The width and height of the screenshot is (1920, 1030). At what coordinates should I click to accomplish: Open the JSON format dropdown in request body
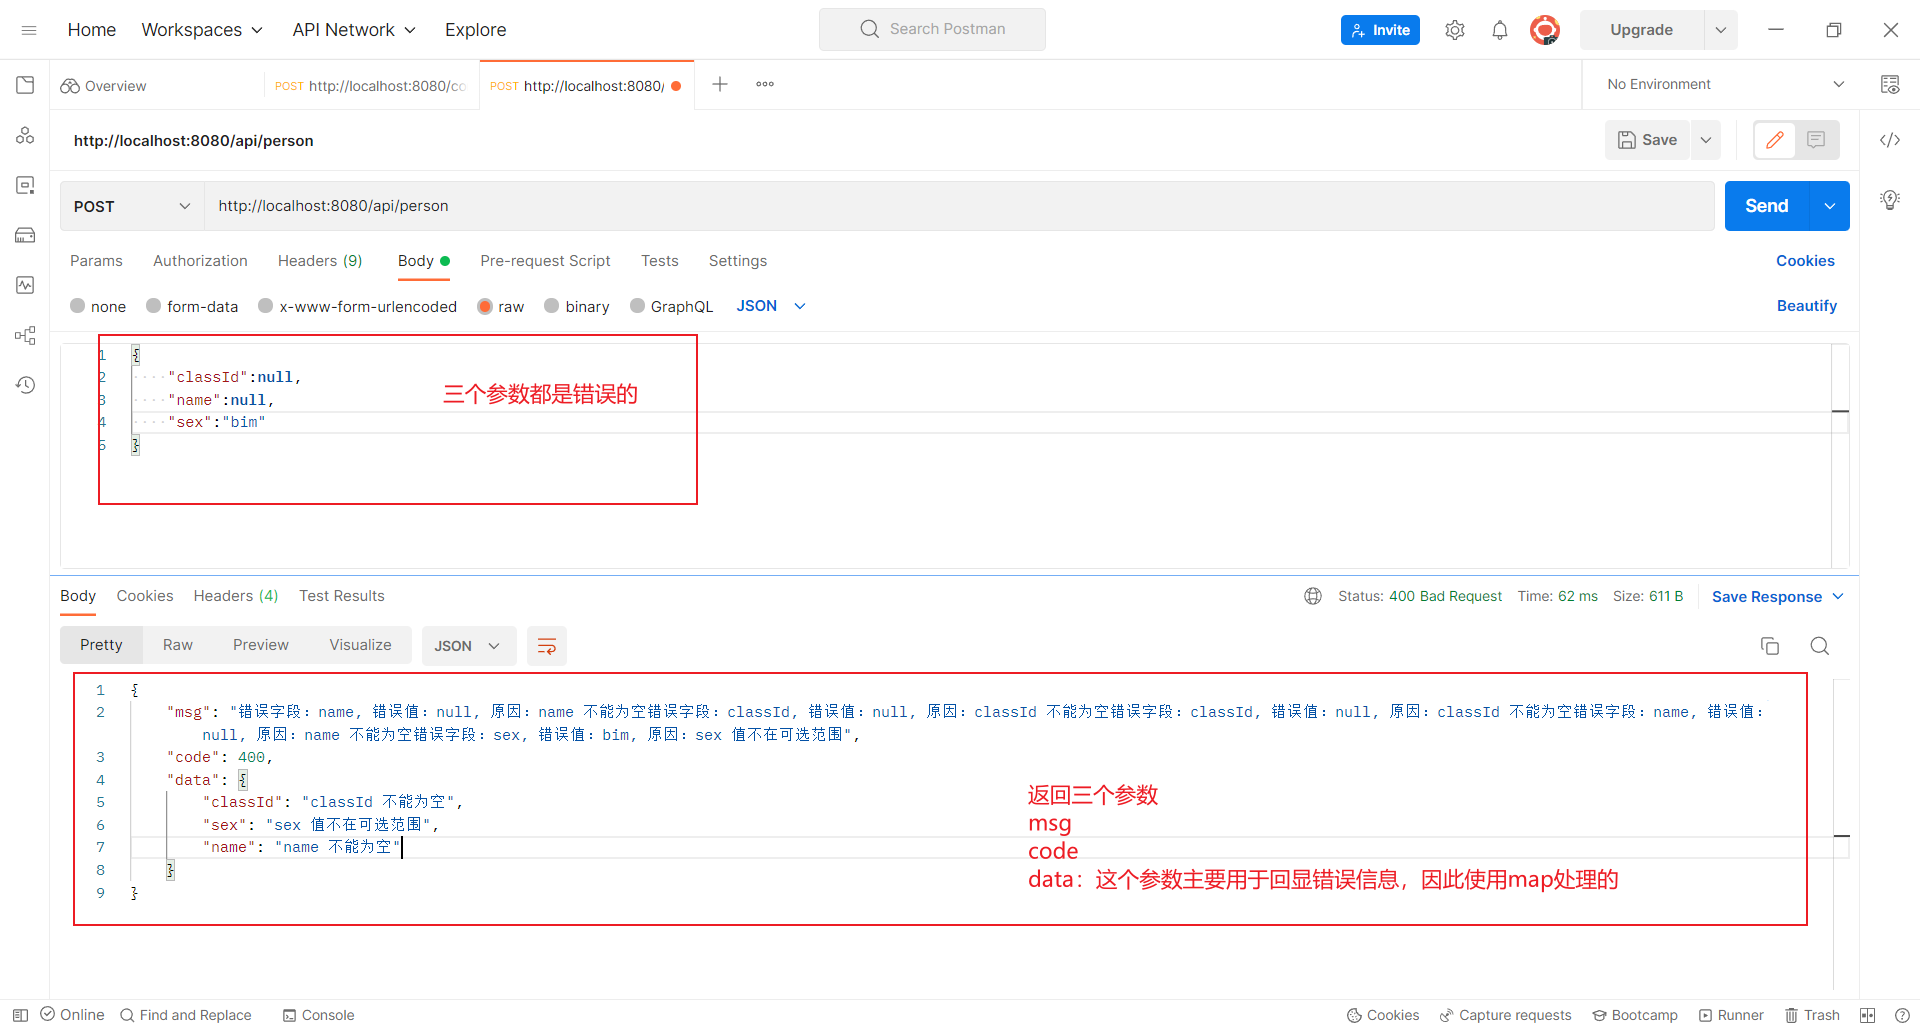[770, 306]
